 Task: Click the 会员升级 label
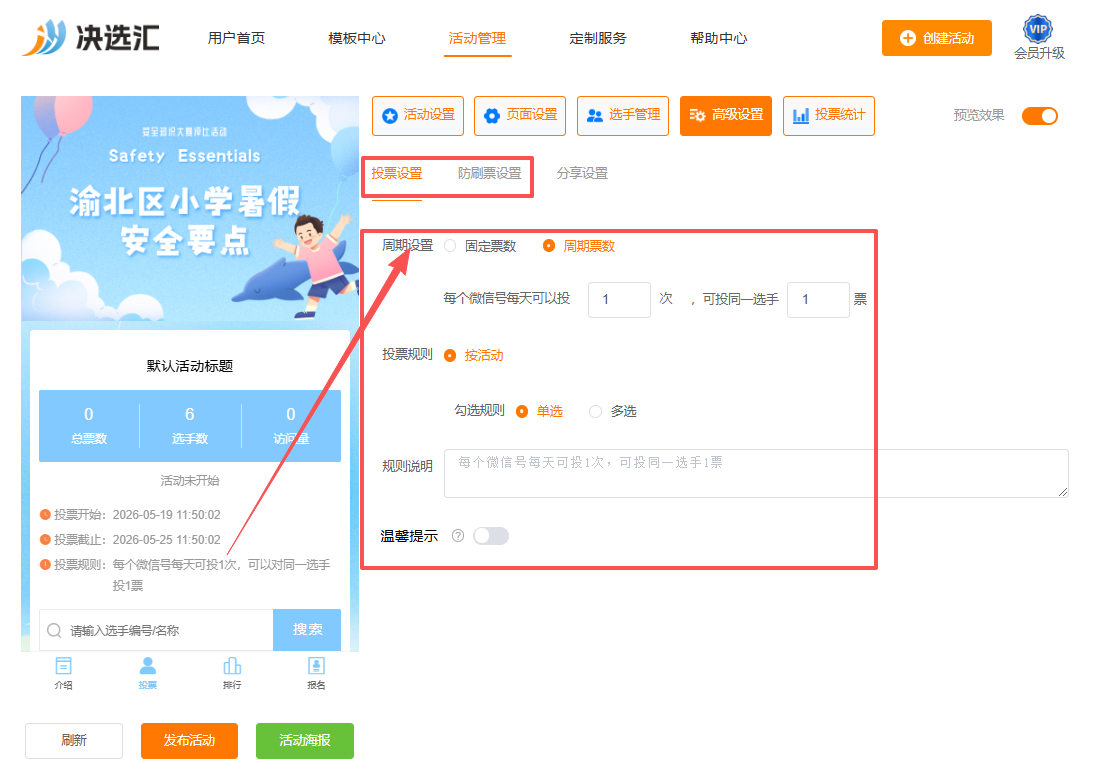(1039, 53)
